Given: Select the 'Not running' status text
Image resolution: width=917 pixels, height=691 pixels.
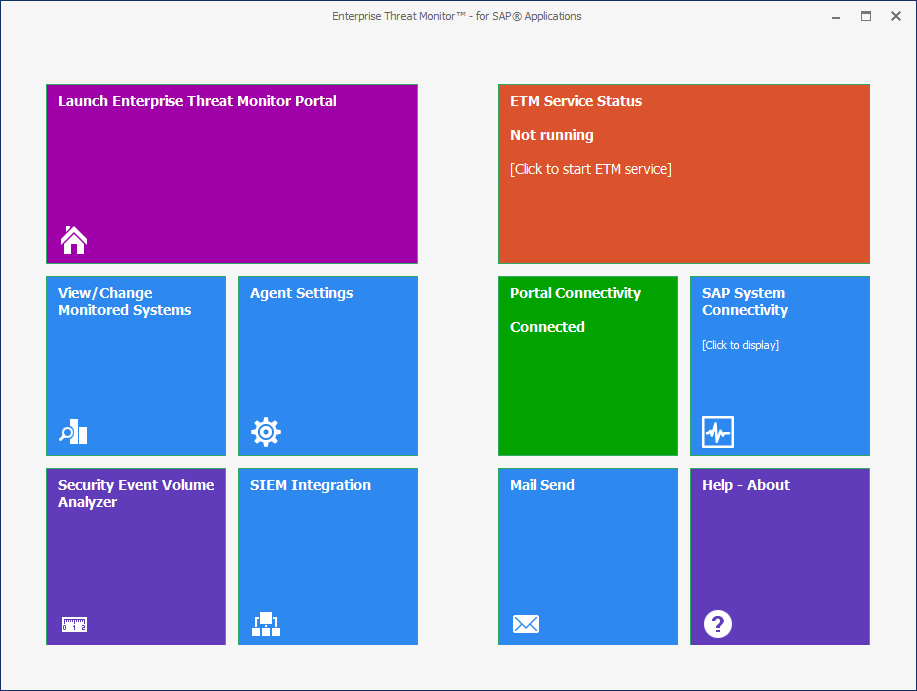Looking at the screenshot, I should point(551,135).
